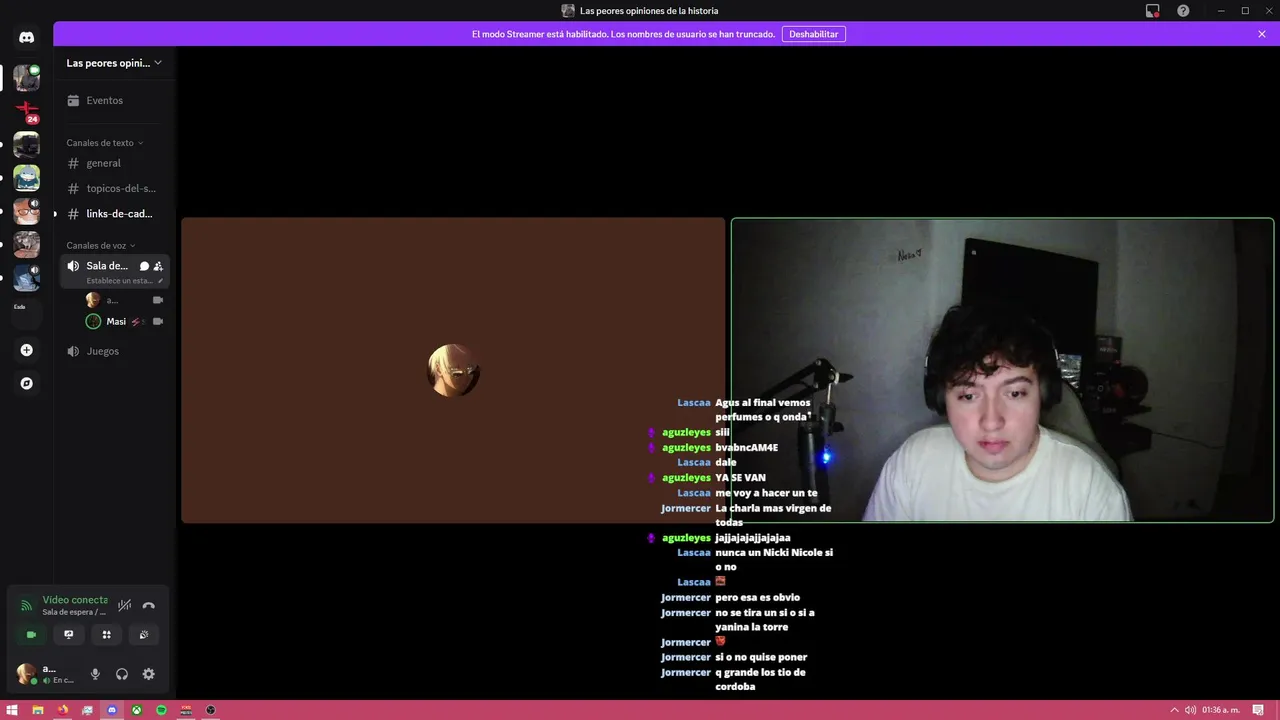Deafen with the headphones icon
Screen dimensions: 1280x720
point(122,674)
